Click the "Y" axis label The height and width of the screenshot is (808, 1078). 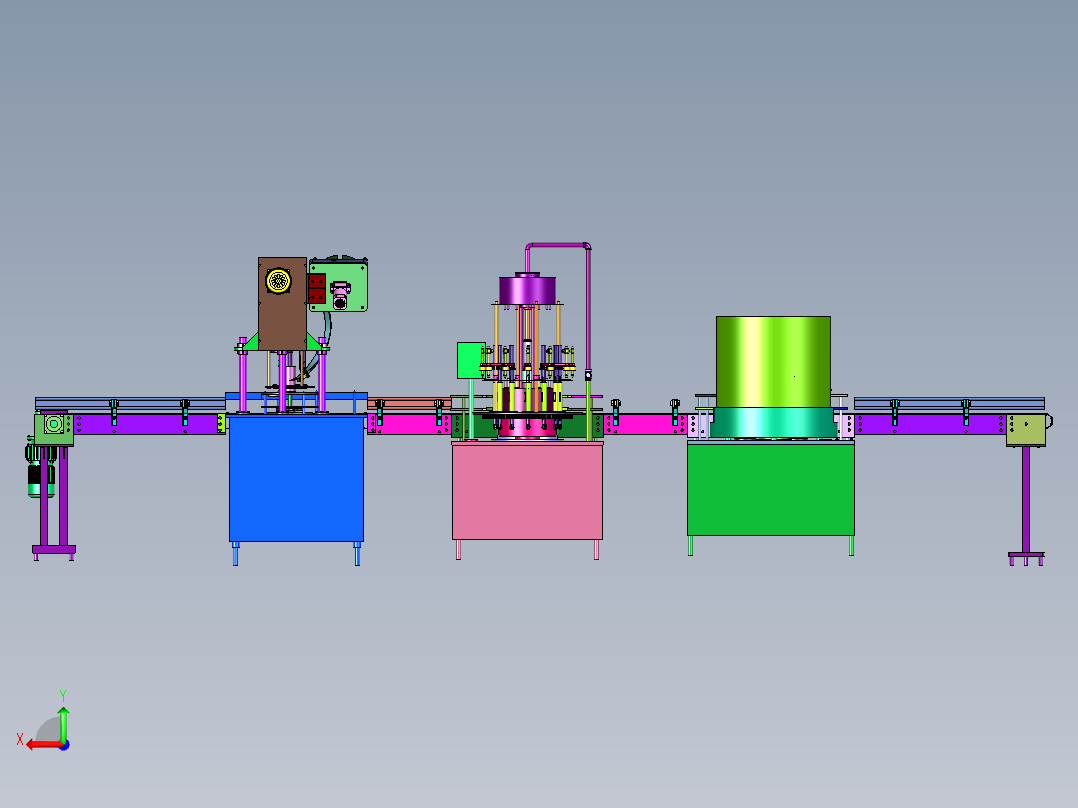click(x=63, y=696)
